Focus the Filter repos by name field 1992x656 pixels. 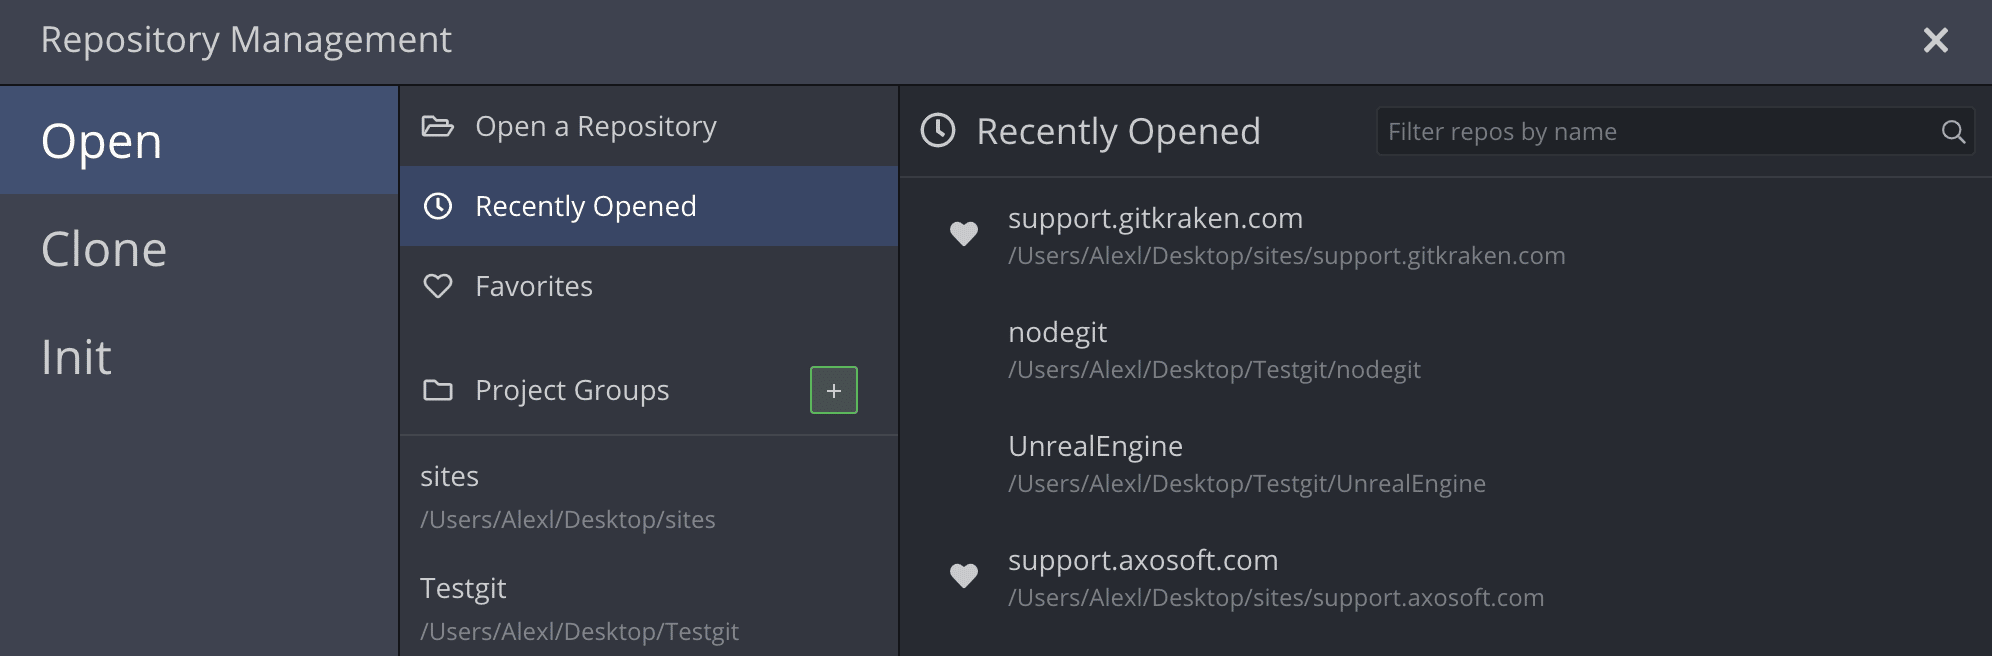[1655, 132]
